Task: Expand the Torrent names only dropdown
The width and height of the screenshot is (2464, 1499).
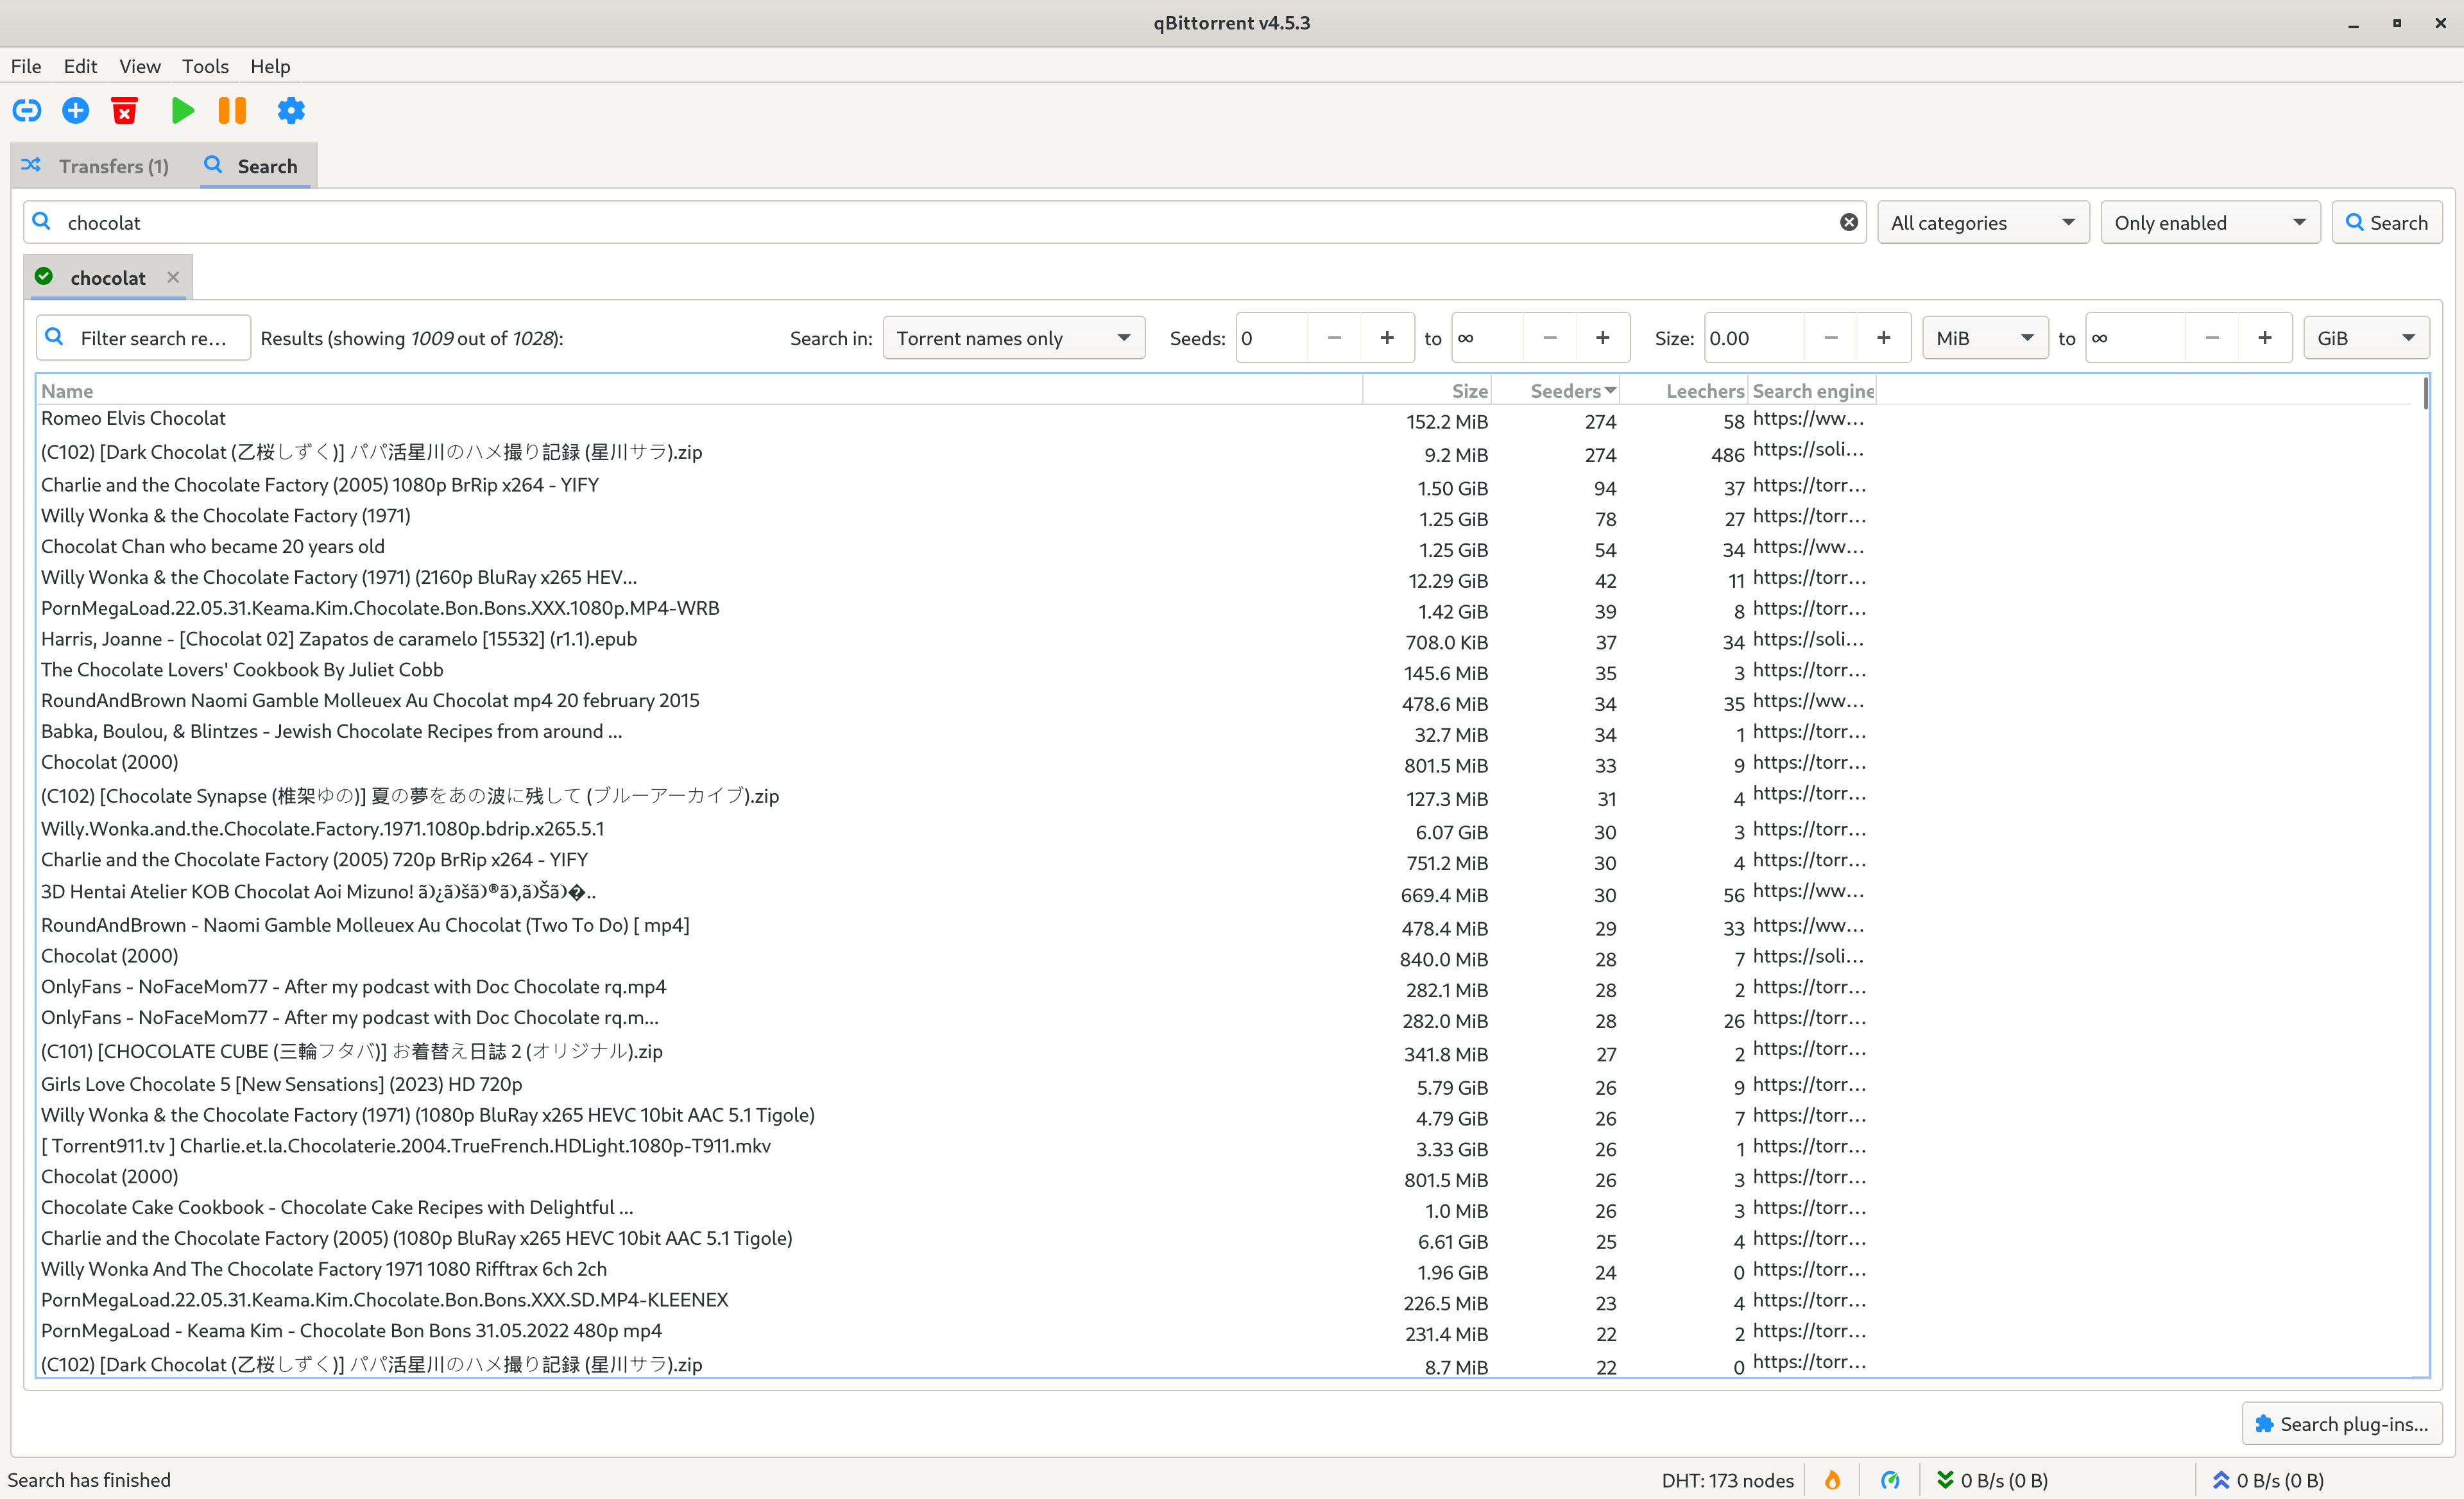Action: tap(1013, 338)
